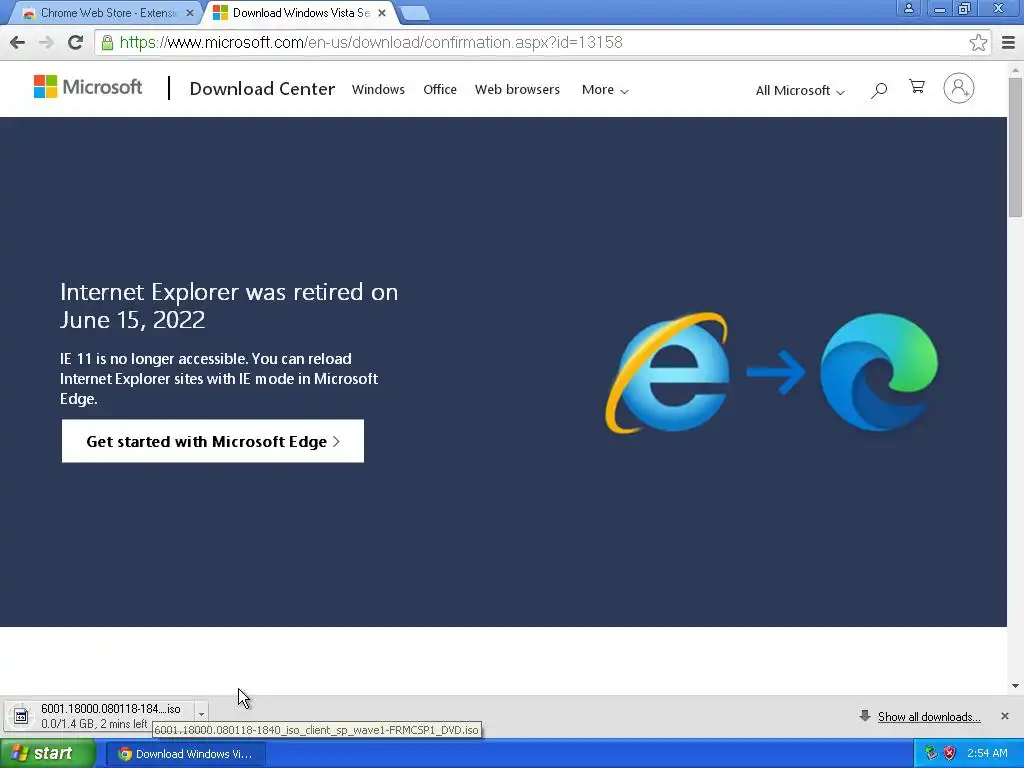The width and height of the screenshot is (1024, 768).
Task: Open a new tab with the new tab button
Action: 413,13
